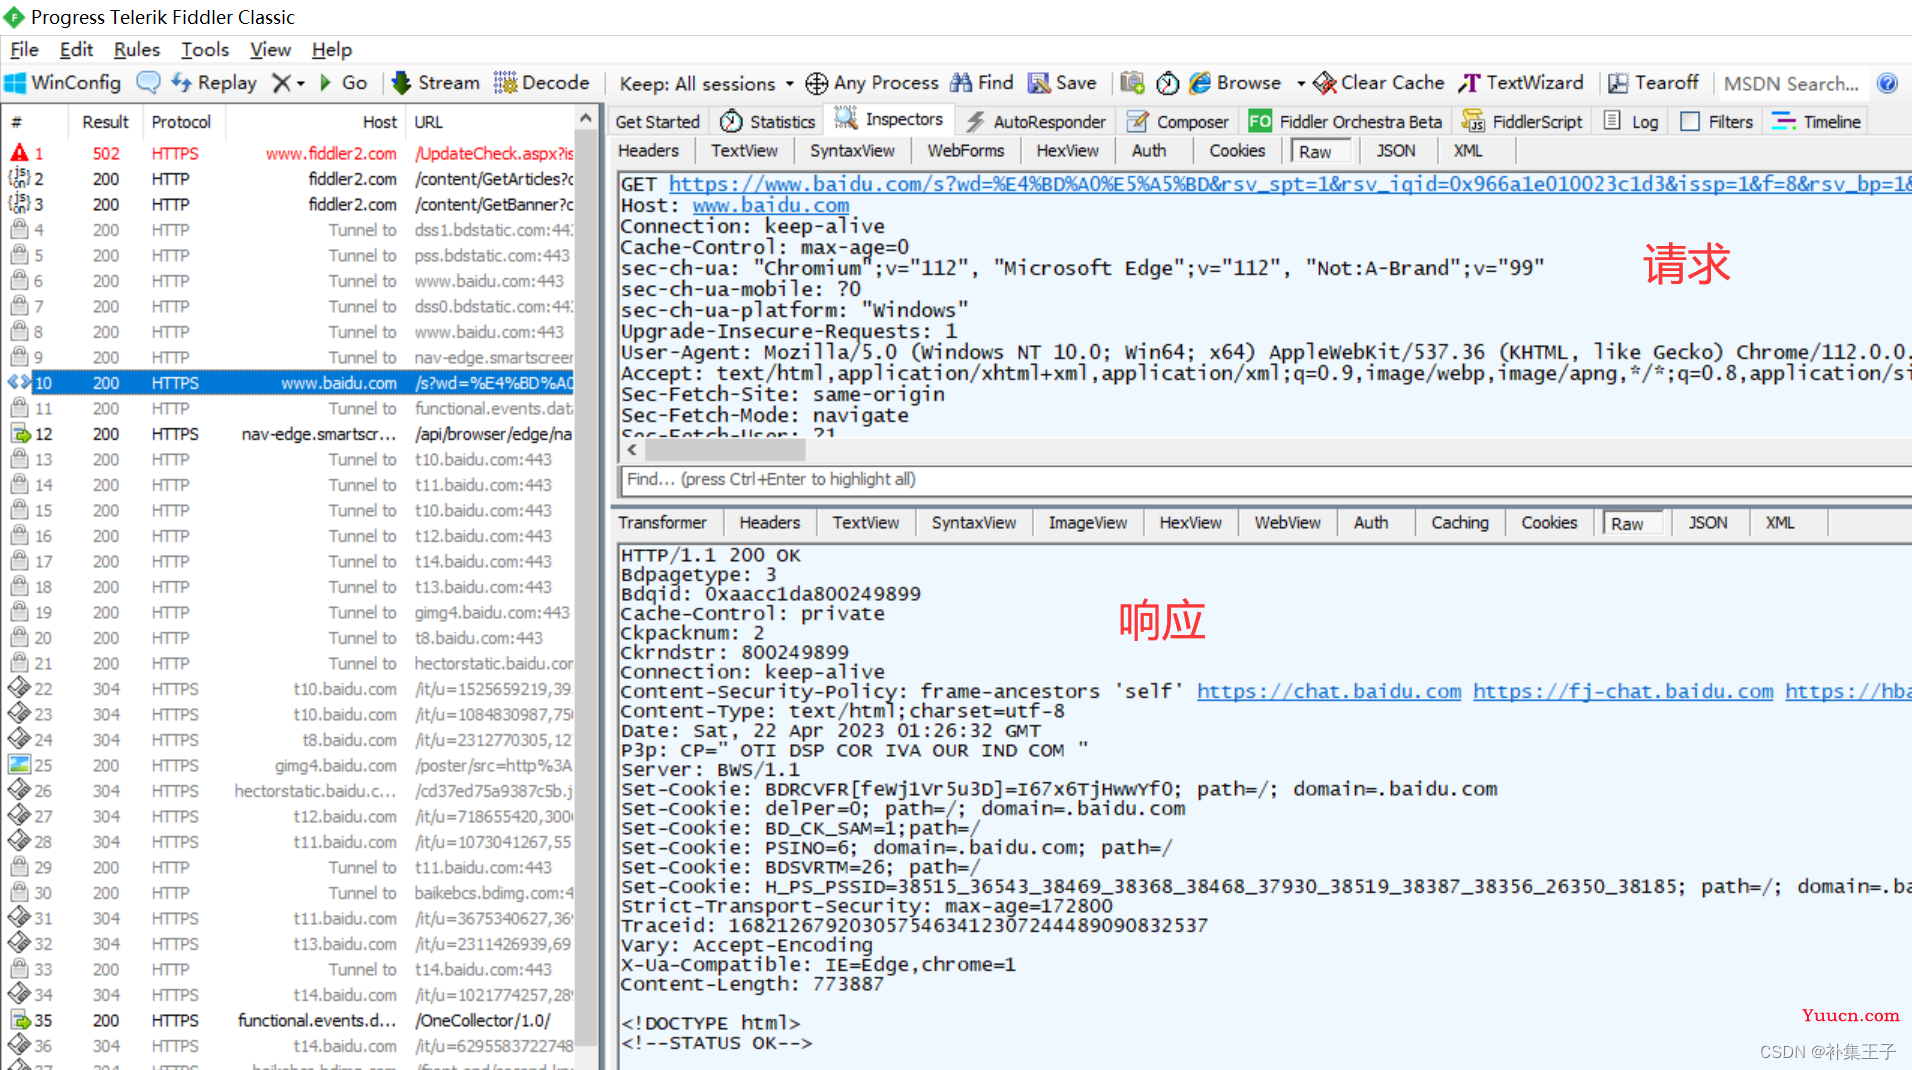Open the Composer tab

(1178, 121)
